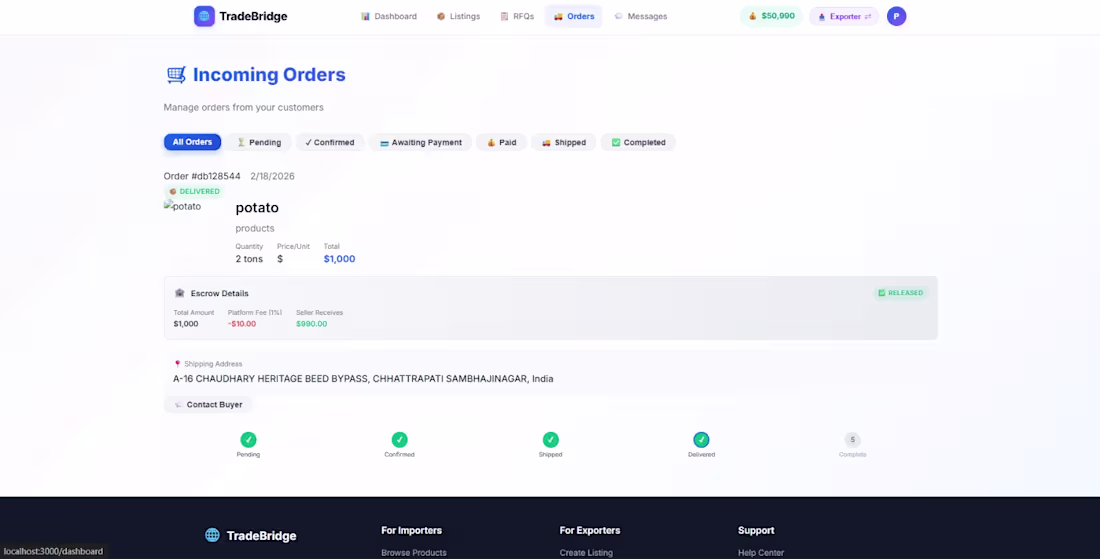Click the Pending step checkmark circle
Viewport: 1100px width, 559px height.
[248, 440]
